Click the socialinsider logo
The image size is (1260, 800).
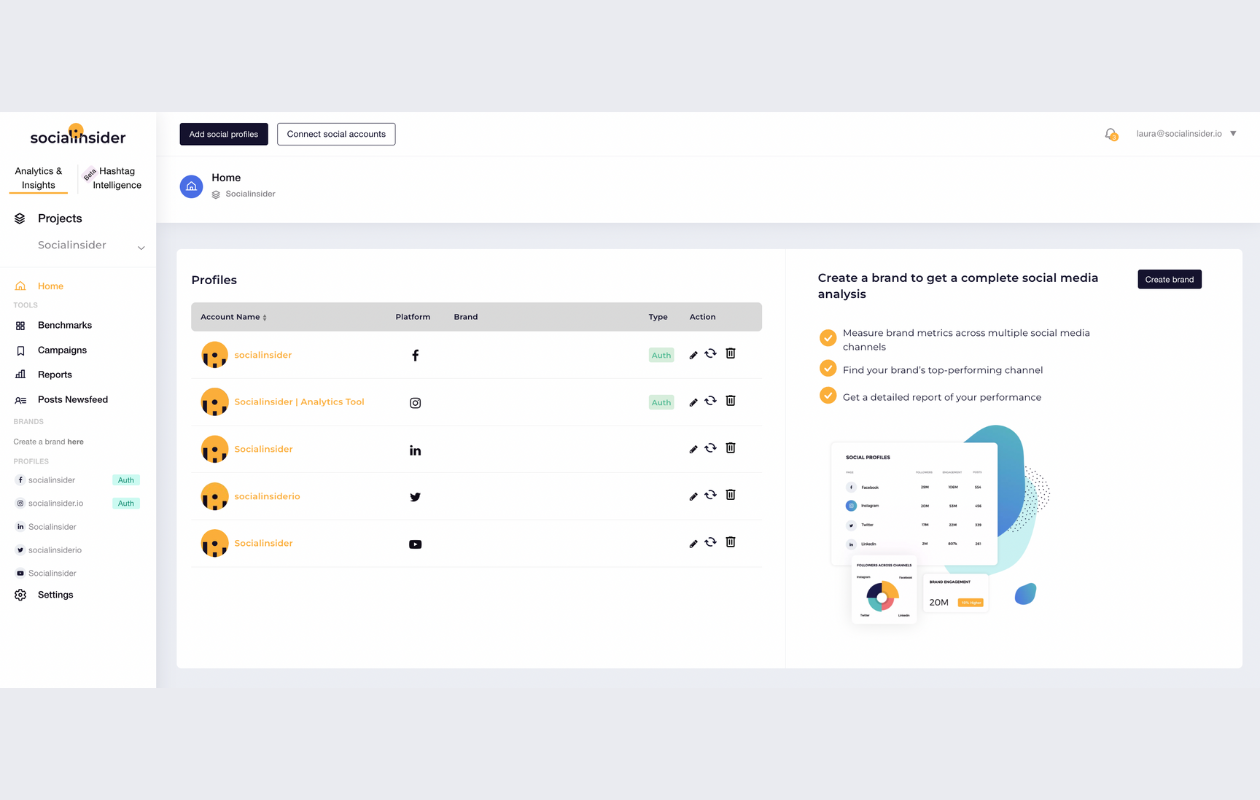(x=78, y=135)
